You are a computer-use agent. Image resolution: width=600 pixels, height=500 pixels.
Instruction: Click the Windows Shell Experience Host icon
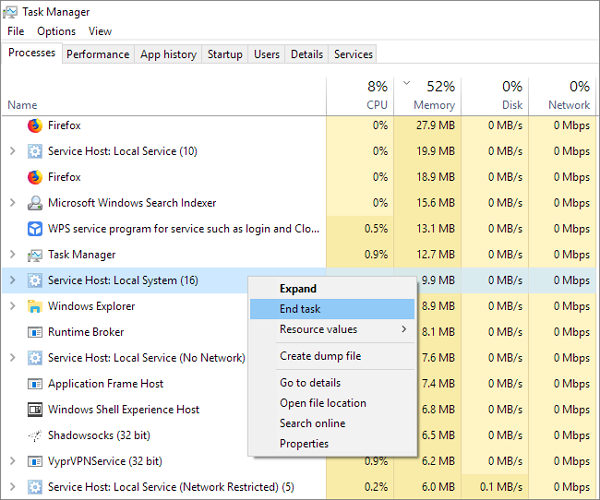35,410
